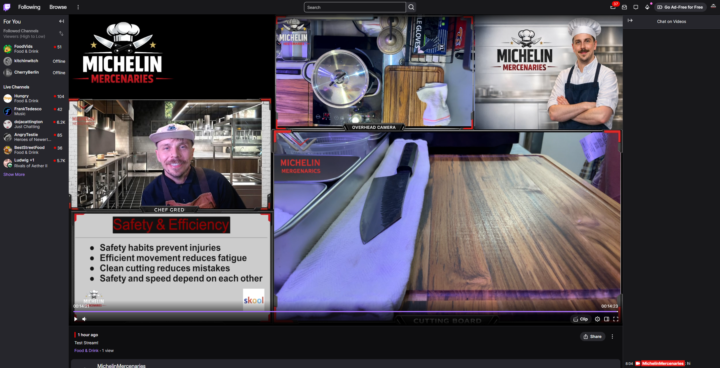Click the FrankTedesco channel avatar
720x368 pixels.
point(7,111)
